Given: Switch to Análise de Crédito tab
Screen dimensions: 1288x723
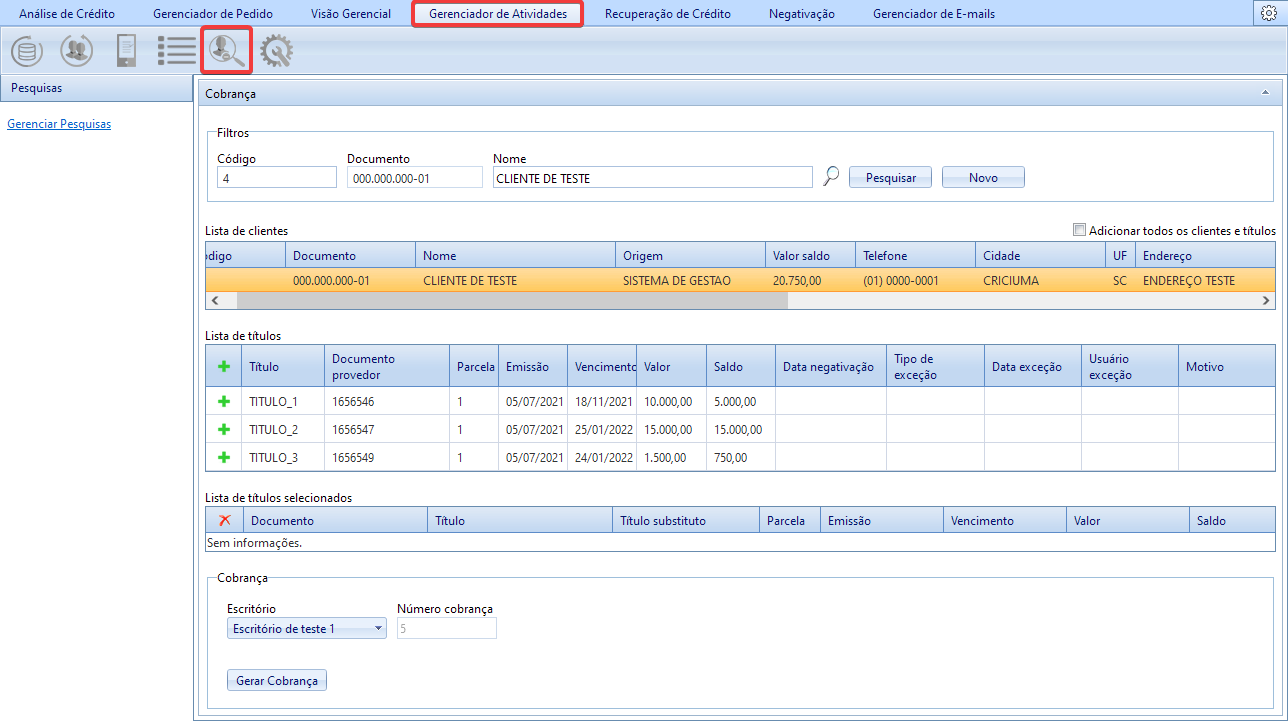Looking at the screenshot, I should [x=67, y=14].
